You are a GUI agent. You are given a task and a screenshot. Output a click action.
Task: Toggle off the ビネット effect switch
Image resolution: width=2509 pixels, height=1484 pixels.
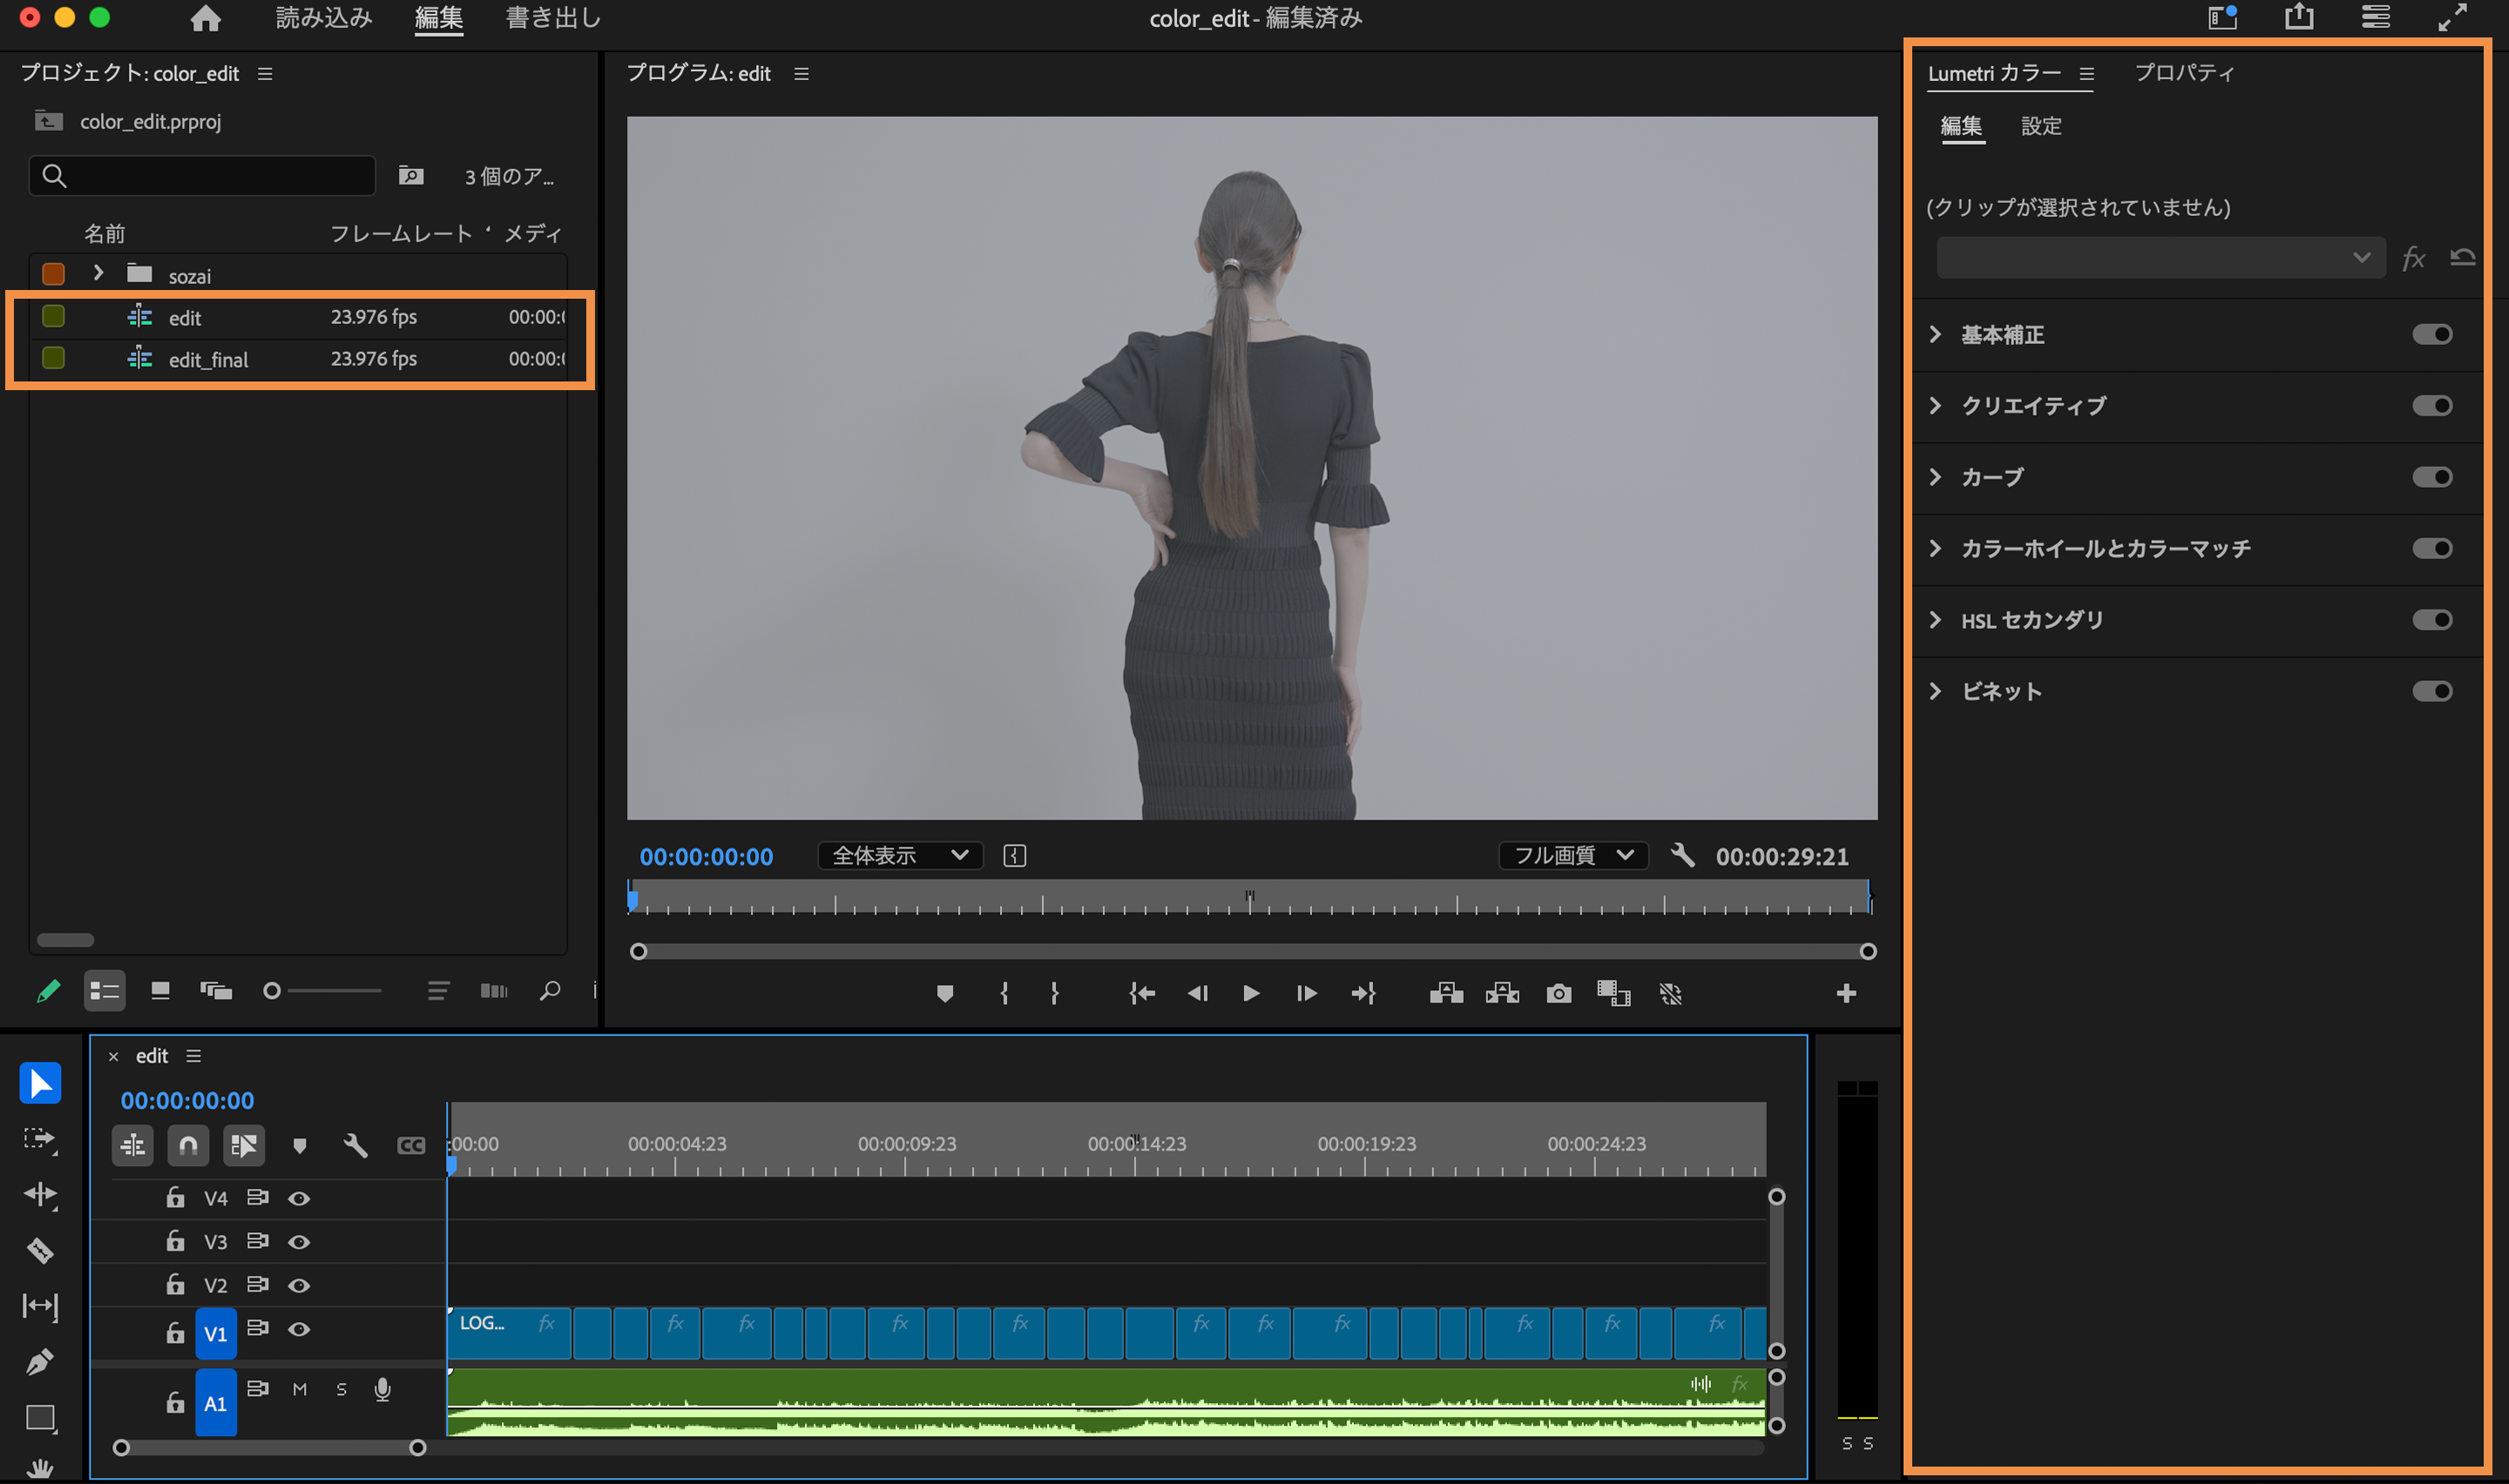pyautogui.click(x=2431, y=691)
